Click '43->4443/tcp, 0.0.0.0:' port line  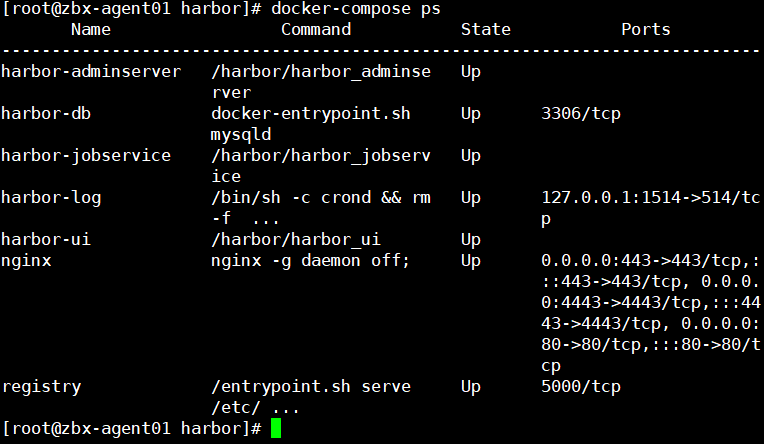click(x=650, y=324)
